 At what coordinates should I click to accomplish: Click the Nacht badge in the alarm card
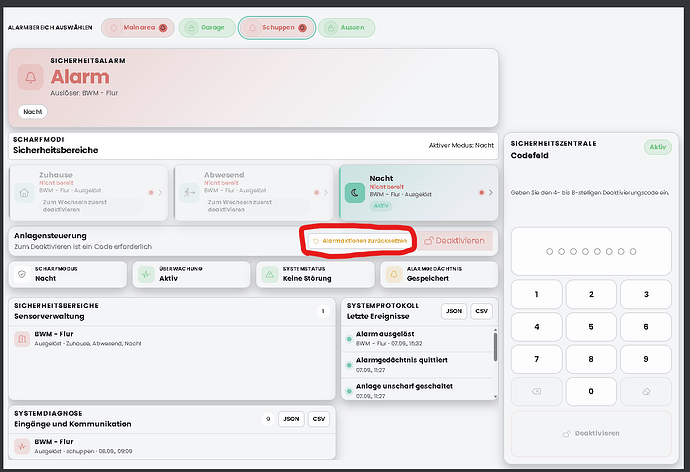(33, 112)
